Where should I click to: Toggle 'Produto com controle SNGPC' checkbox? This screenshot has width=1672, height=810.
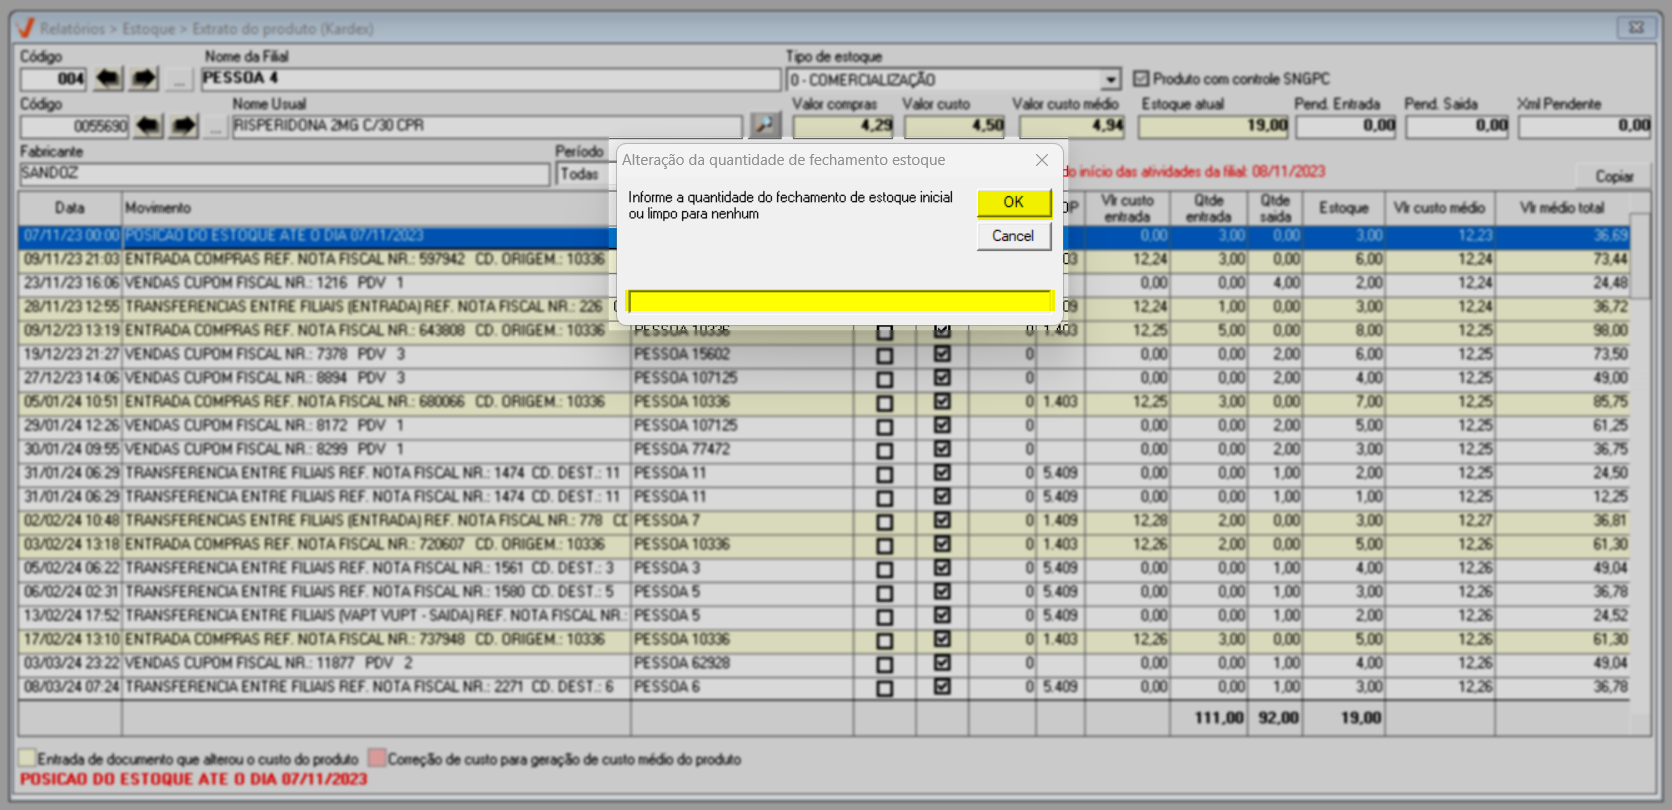tap(1141, 78)
